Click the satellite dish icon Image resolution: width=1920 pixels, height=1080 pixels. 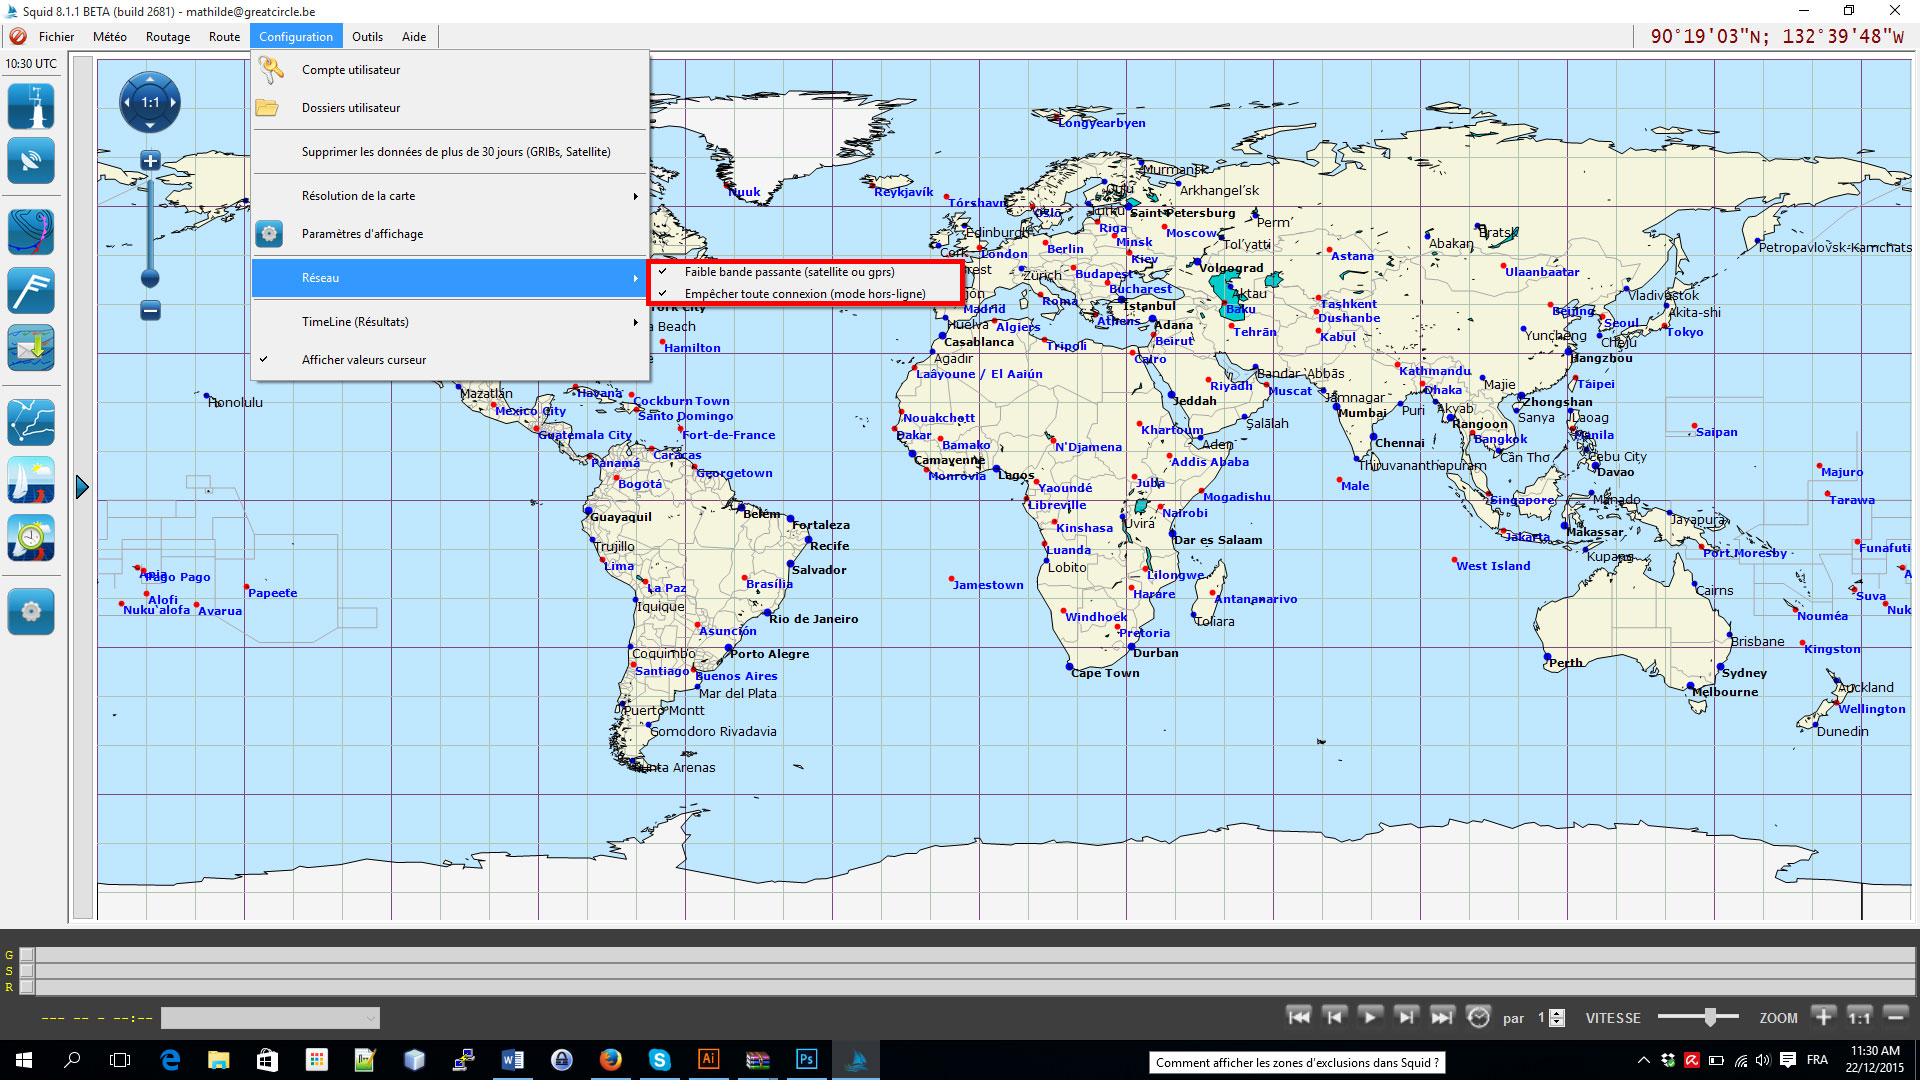click(x=31, y=161)
